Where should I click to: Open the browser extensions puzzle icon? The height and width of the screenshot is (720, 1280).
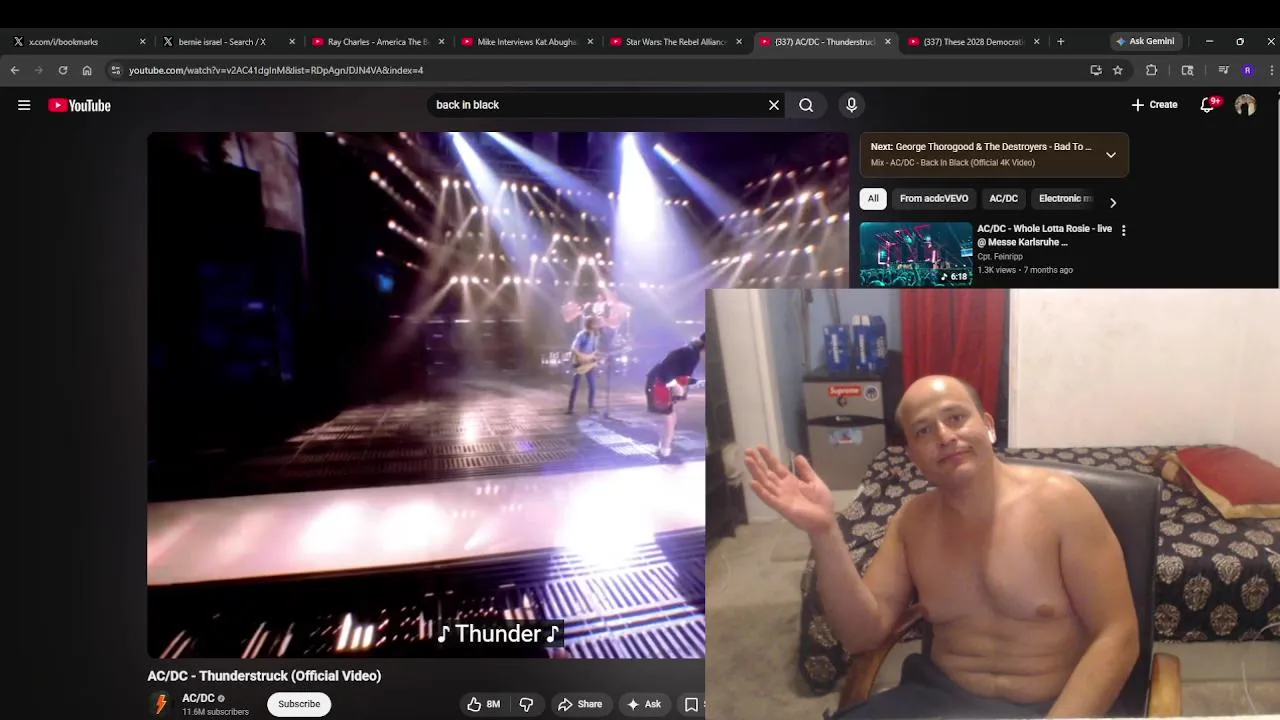tap(1152, 70)
